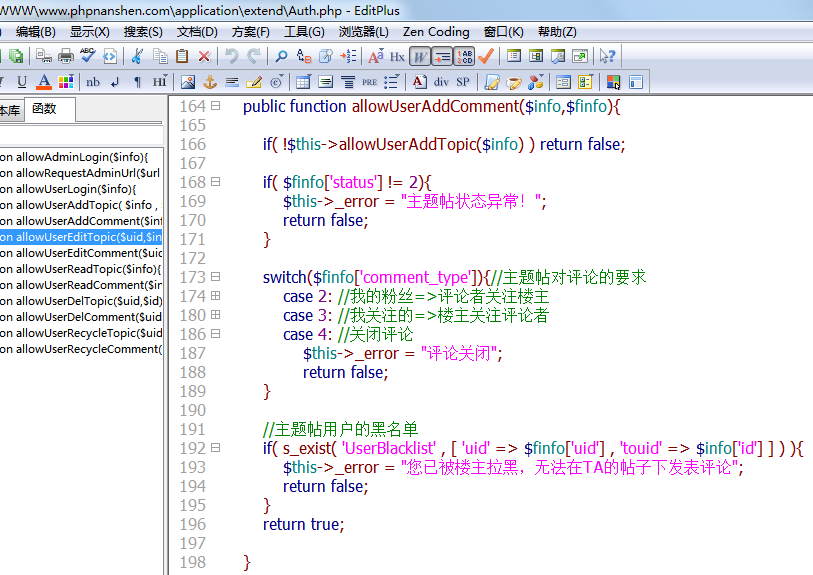Click the SP span button
813x575 pixels.
(463, 82)
